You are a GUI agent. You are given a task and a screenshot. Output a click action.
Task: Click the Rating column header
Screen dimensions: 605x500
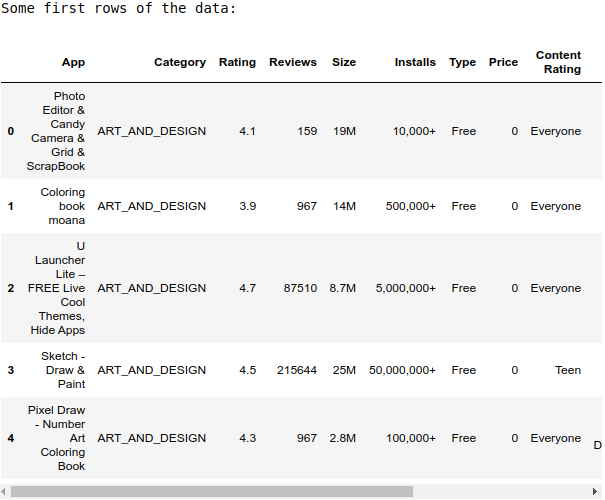coord(237,62)
